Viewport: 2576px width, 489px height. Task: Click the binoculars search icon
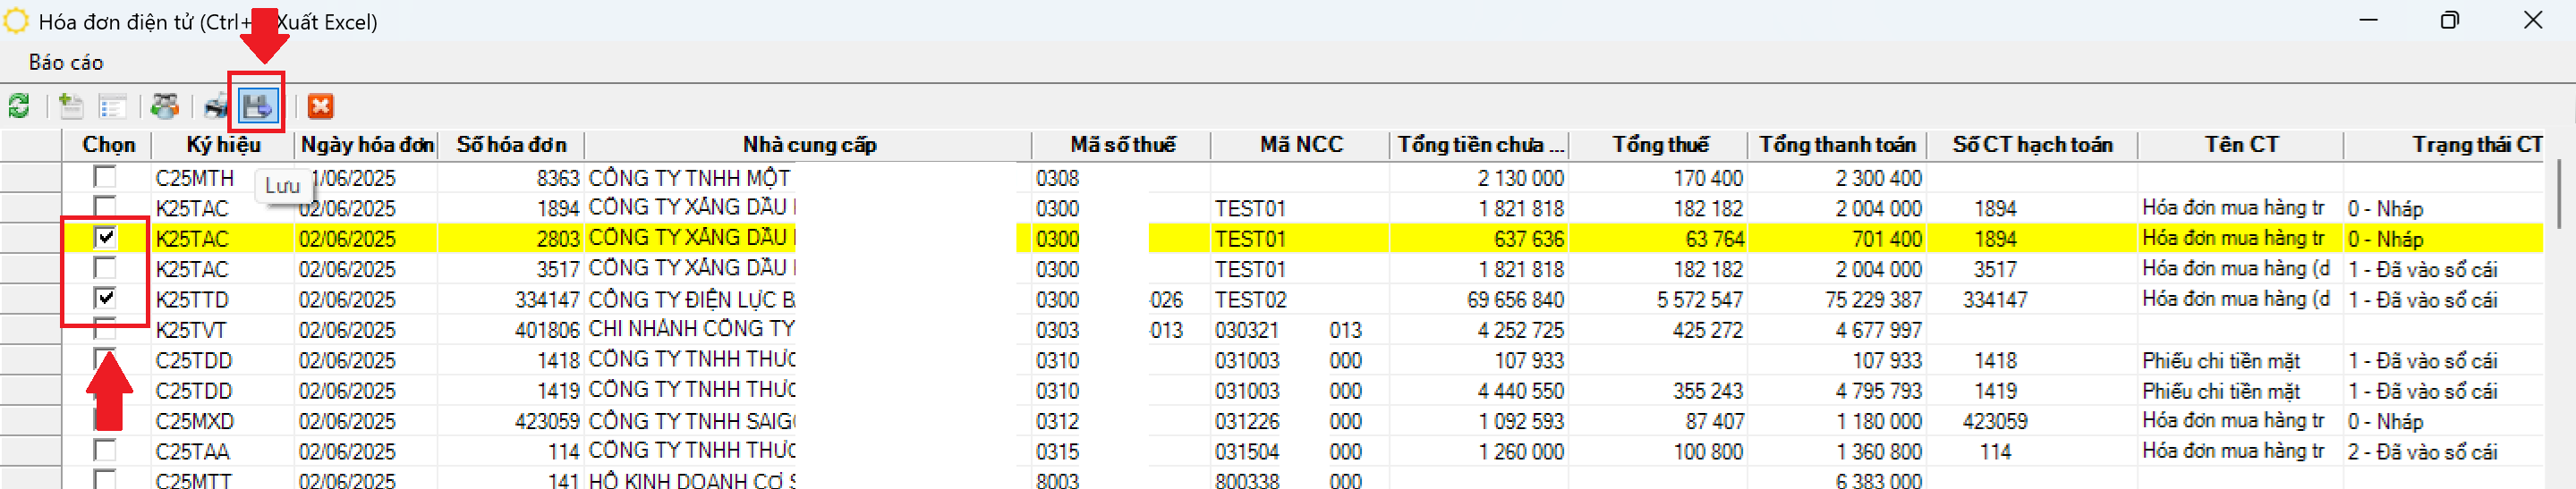[165, 106]
